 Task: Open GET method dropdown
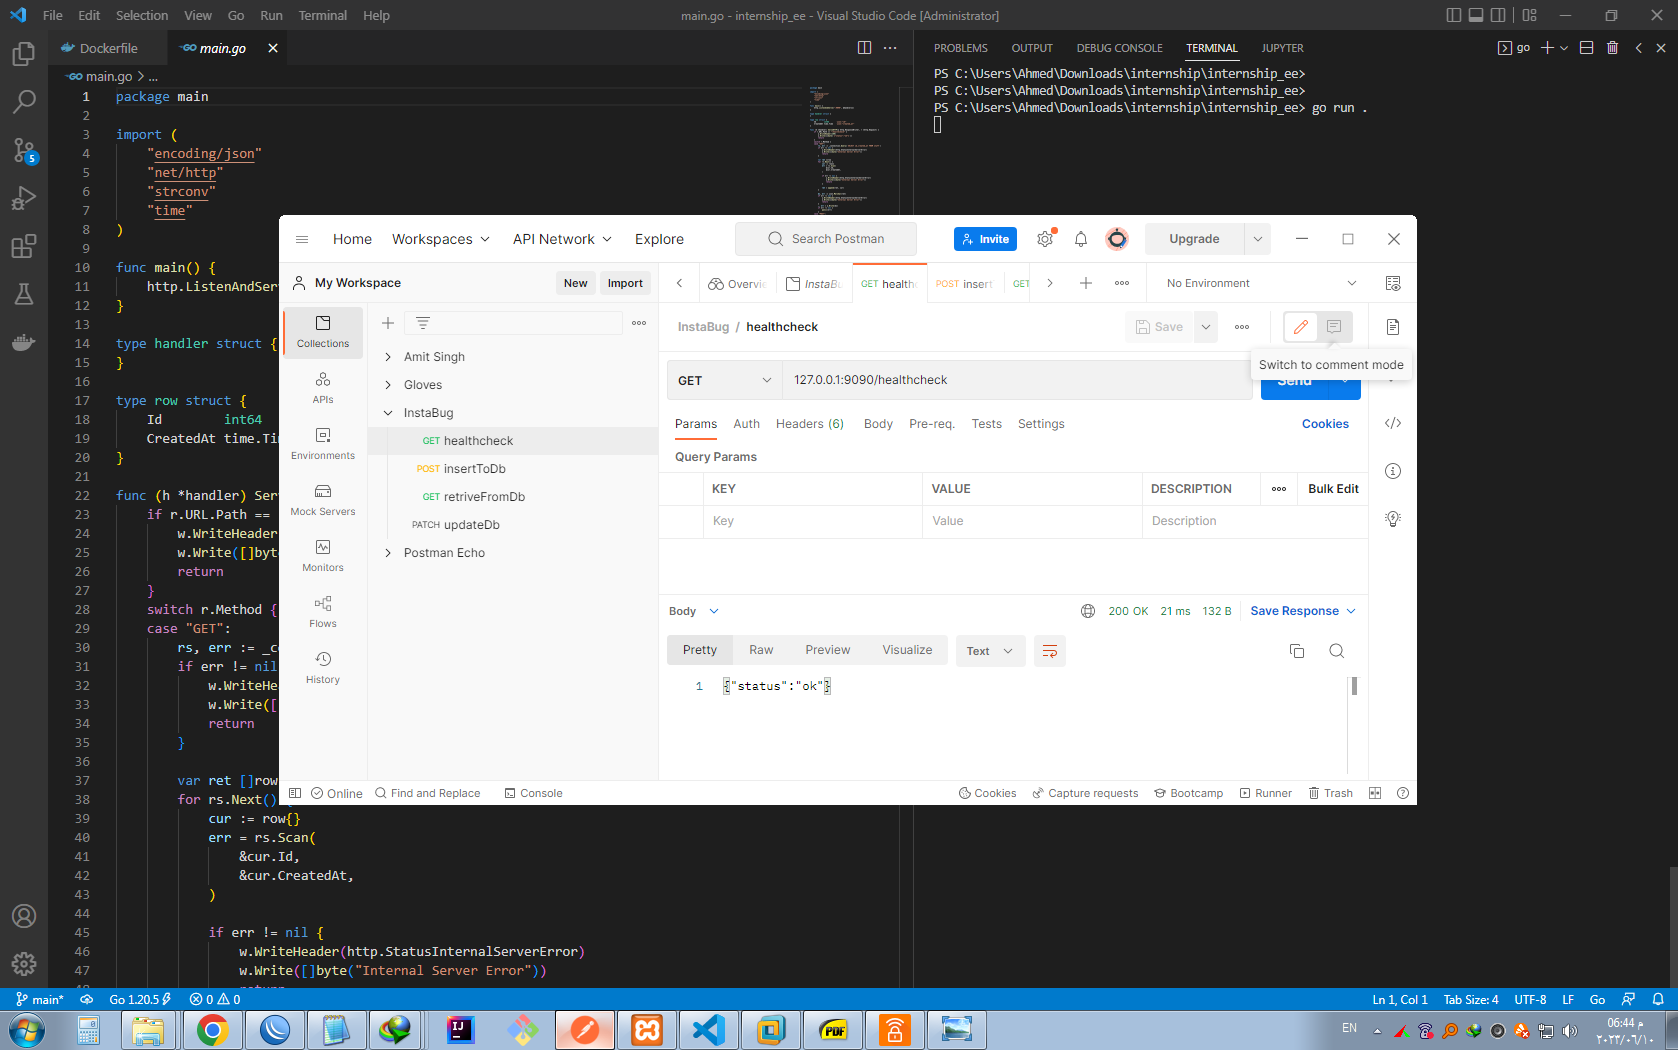pyautogui.click(x=725, y=380)
